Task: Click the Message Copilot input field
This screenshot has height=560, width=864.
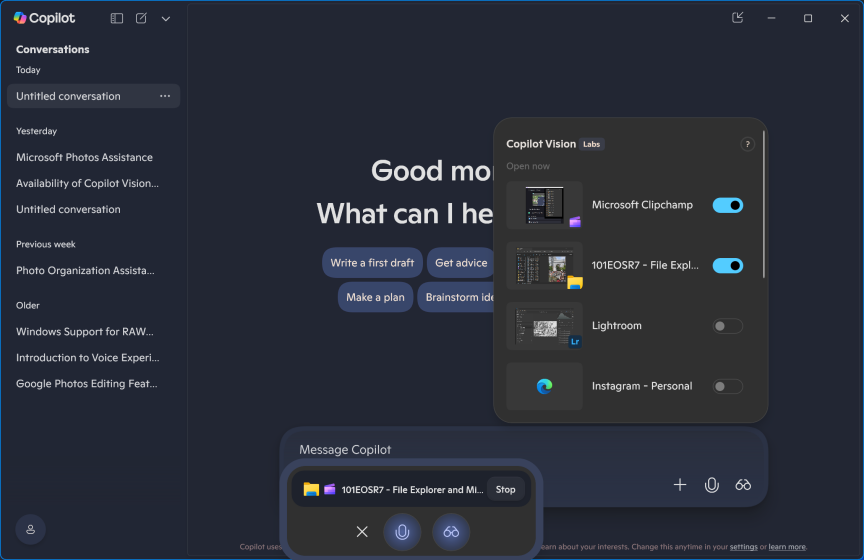Action: [x=480, y=450]
